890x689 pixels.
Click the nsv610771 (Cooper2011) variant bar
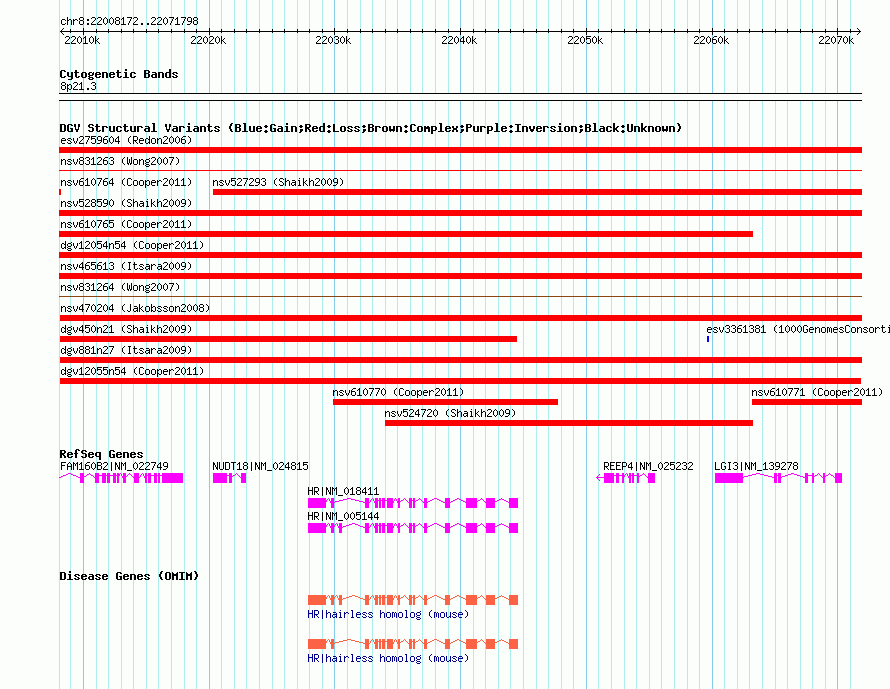[807, 402]
